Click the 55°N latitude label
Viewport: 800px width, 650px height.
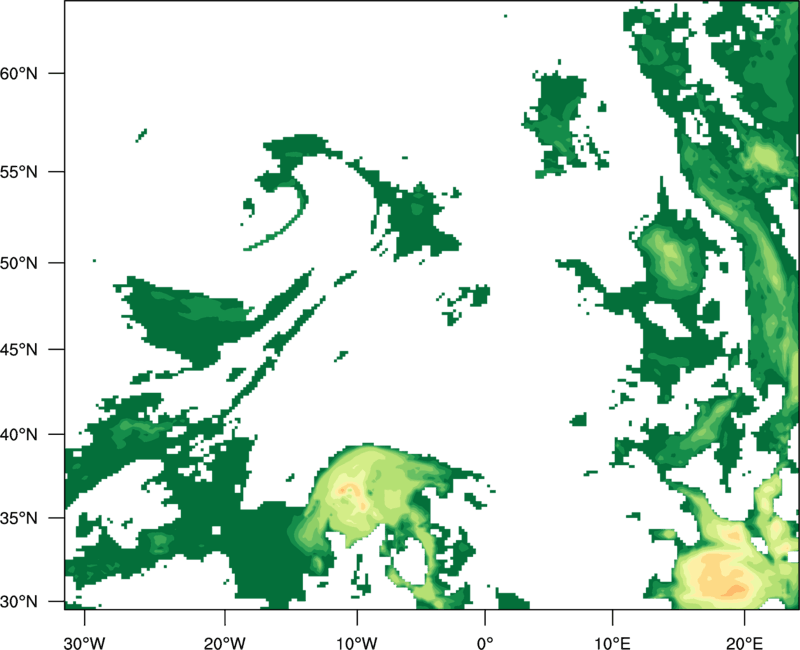pyautogui.click(x=19, y=172)
